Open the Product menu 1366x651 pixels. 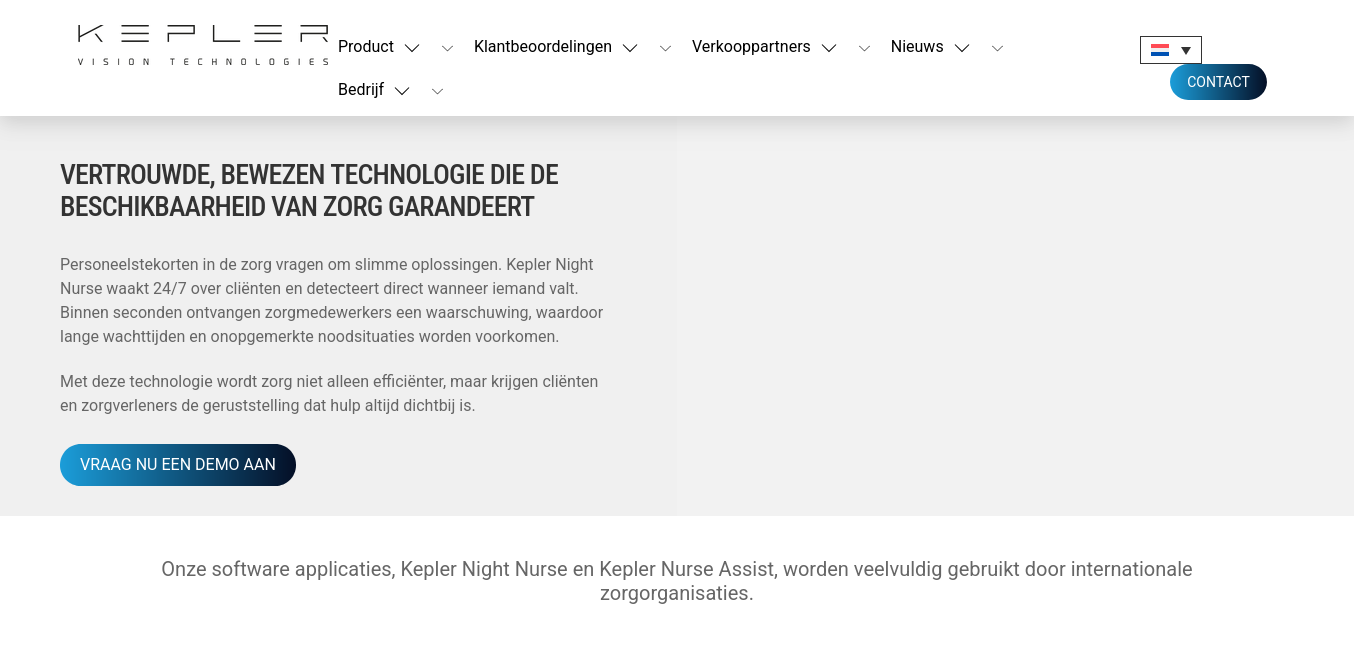tap(366, 47)
